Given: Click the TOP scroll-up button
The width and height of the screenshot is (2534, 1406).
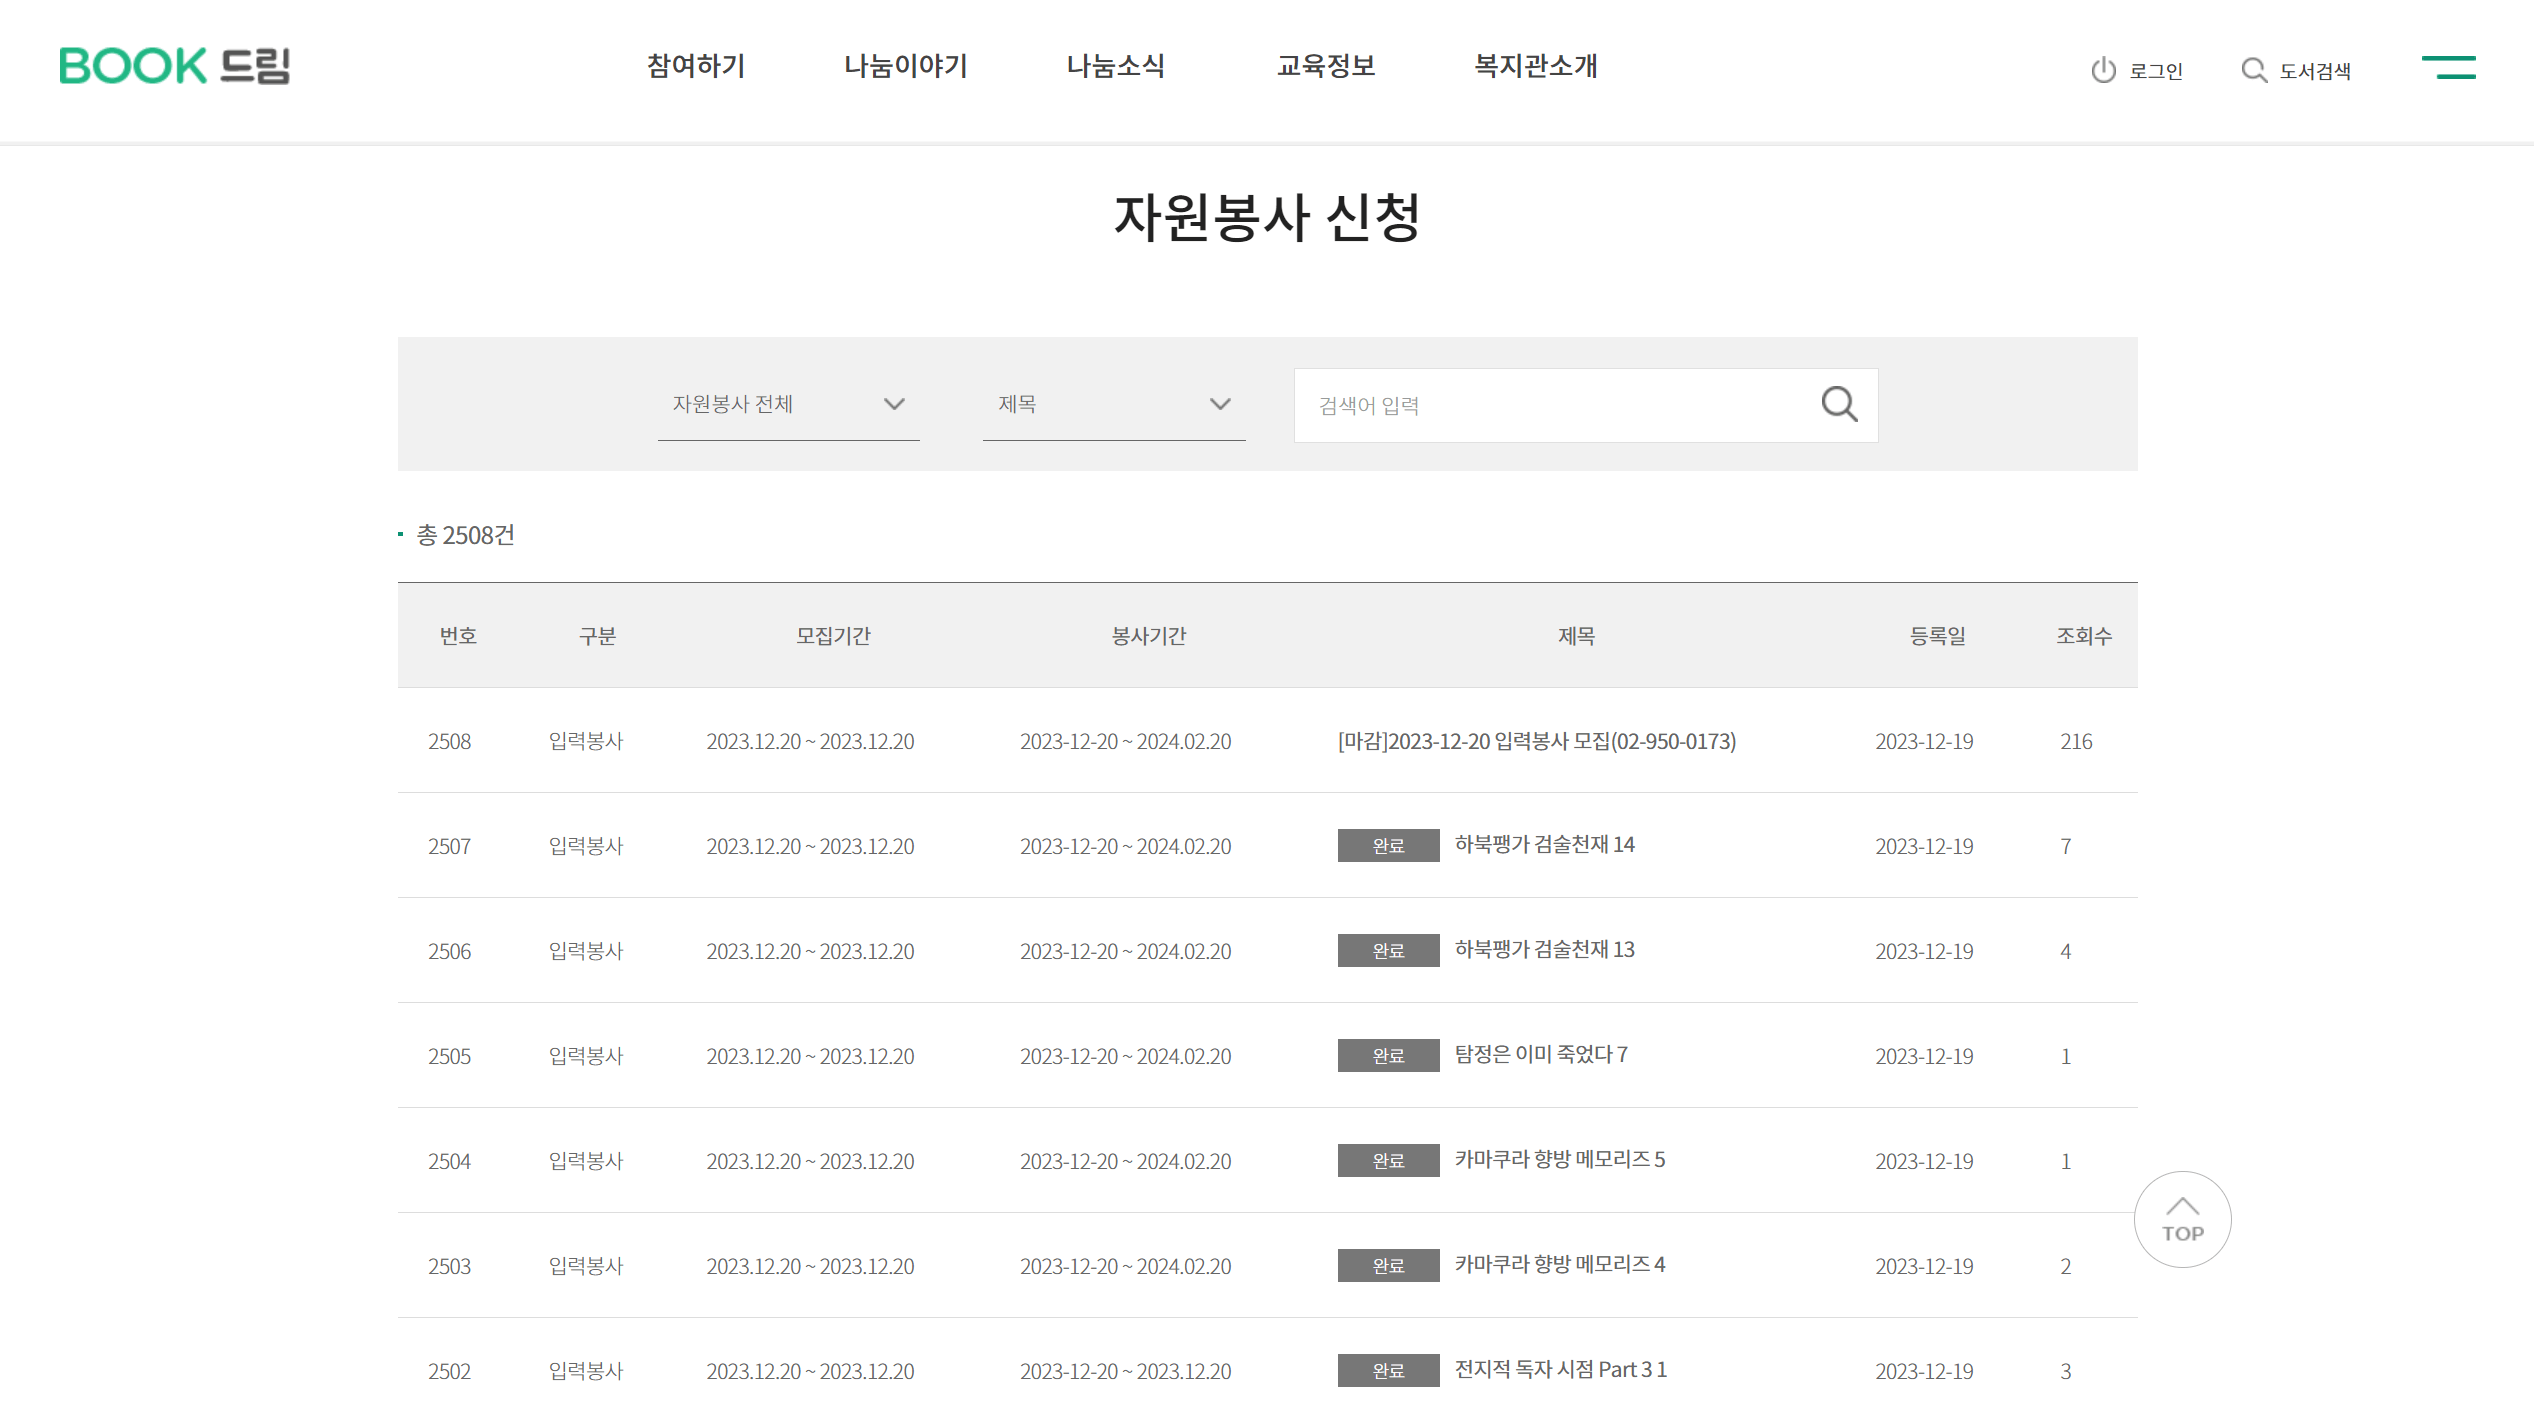Looking at the screenshot, I should pyautogui.click(x=2182, y=1219).
